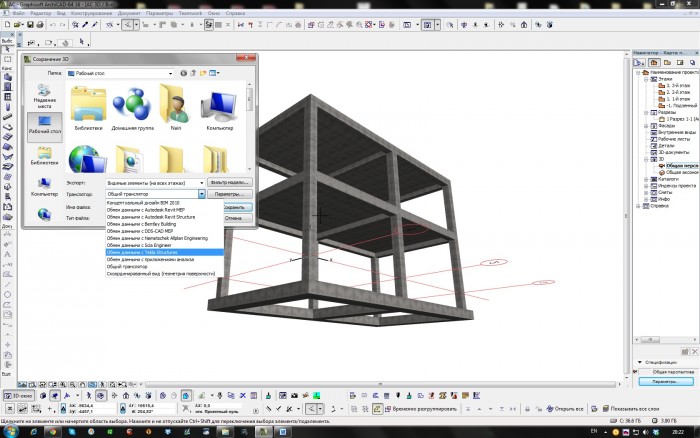700x438 pixels.
Task: Click the Save (floppy disk) toolbar icon
Action: (x=30, y=25)
